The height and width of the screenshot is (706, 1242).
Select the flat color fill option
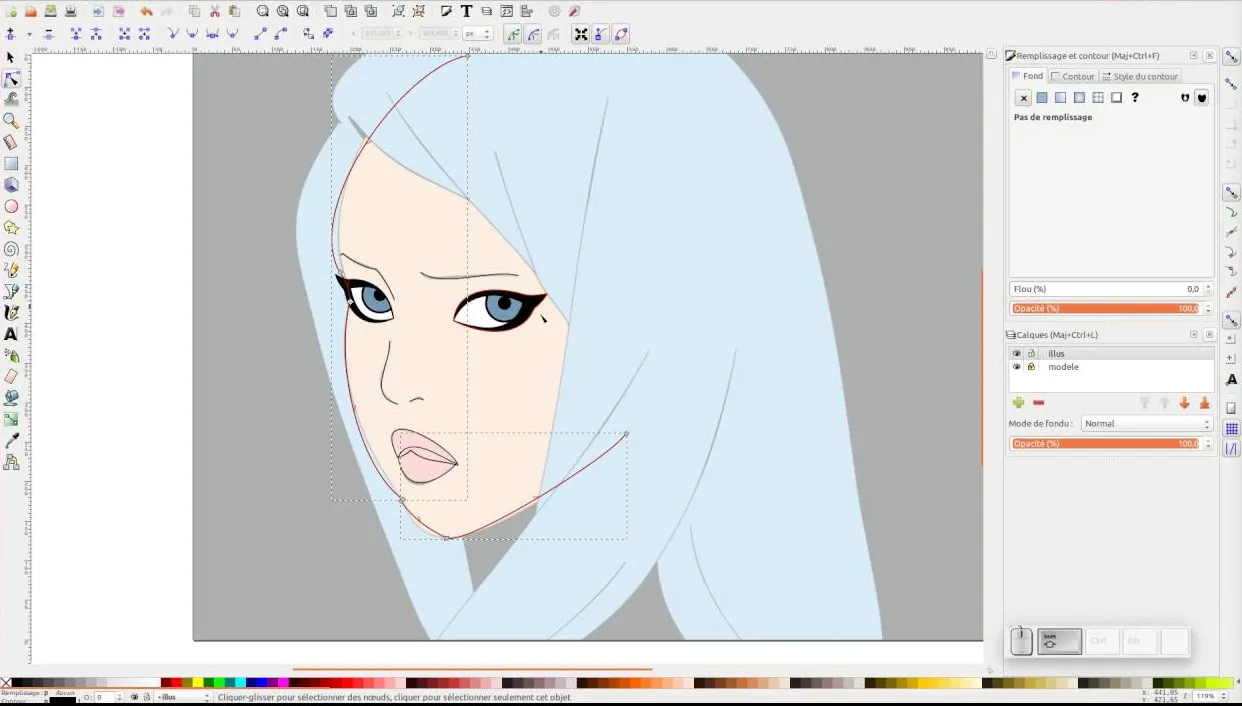pos(1040,97)
